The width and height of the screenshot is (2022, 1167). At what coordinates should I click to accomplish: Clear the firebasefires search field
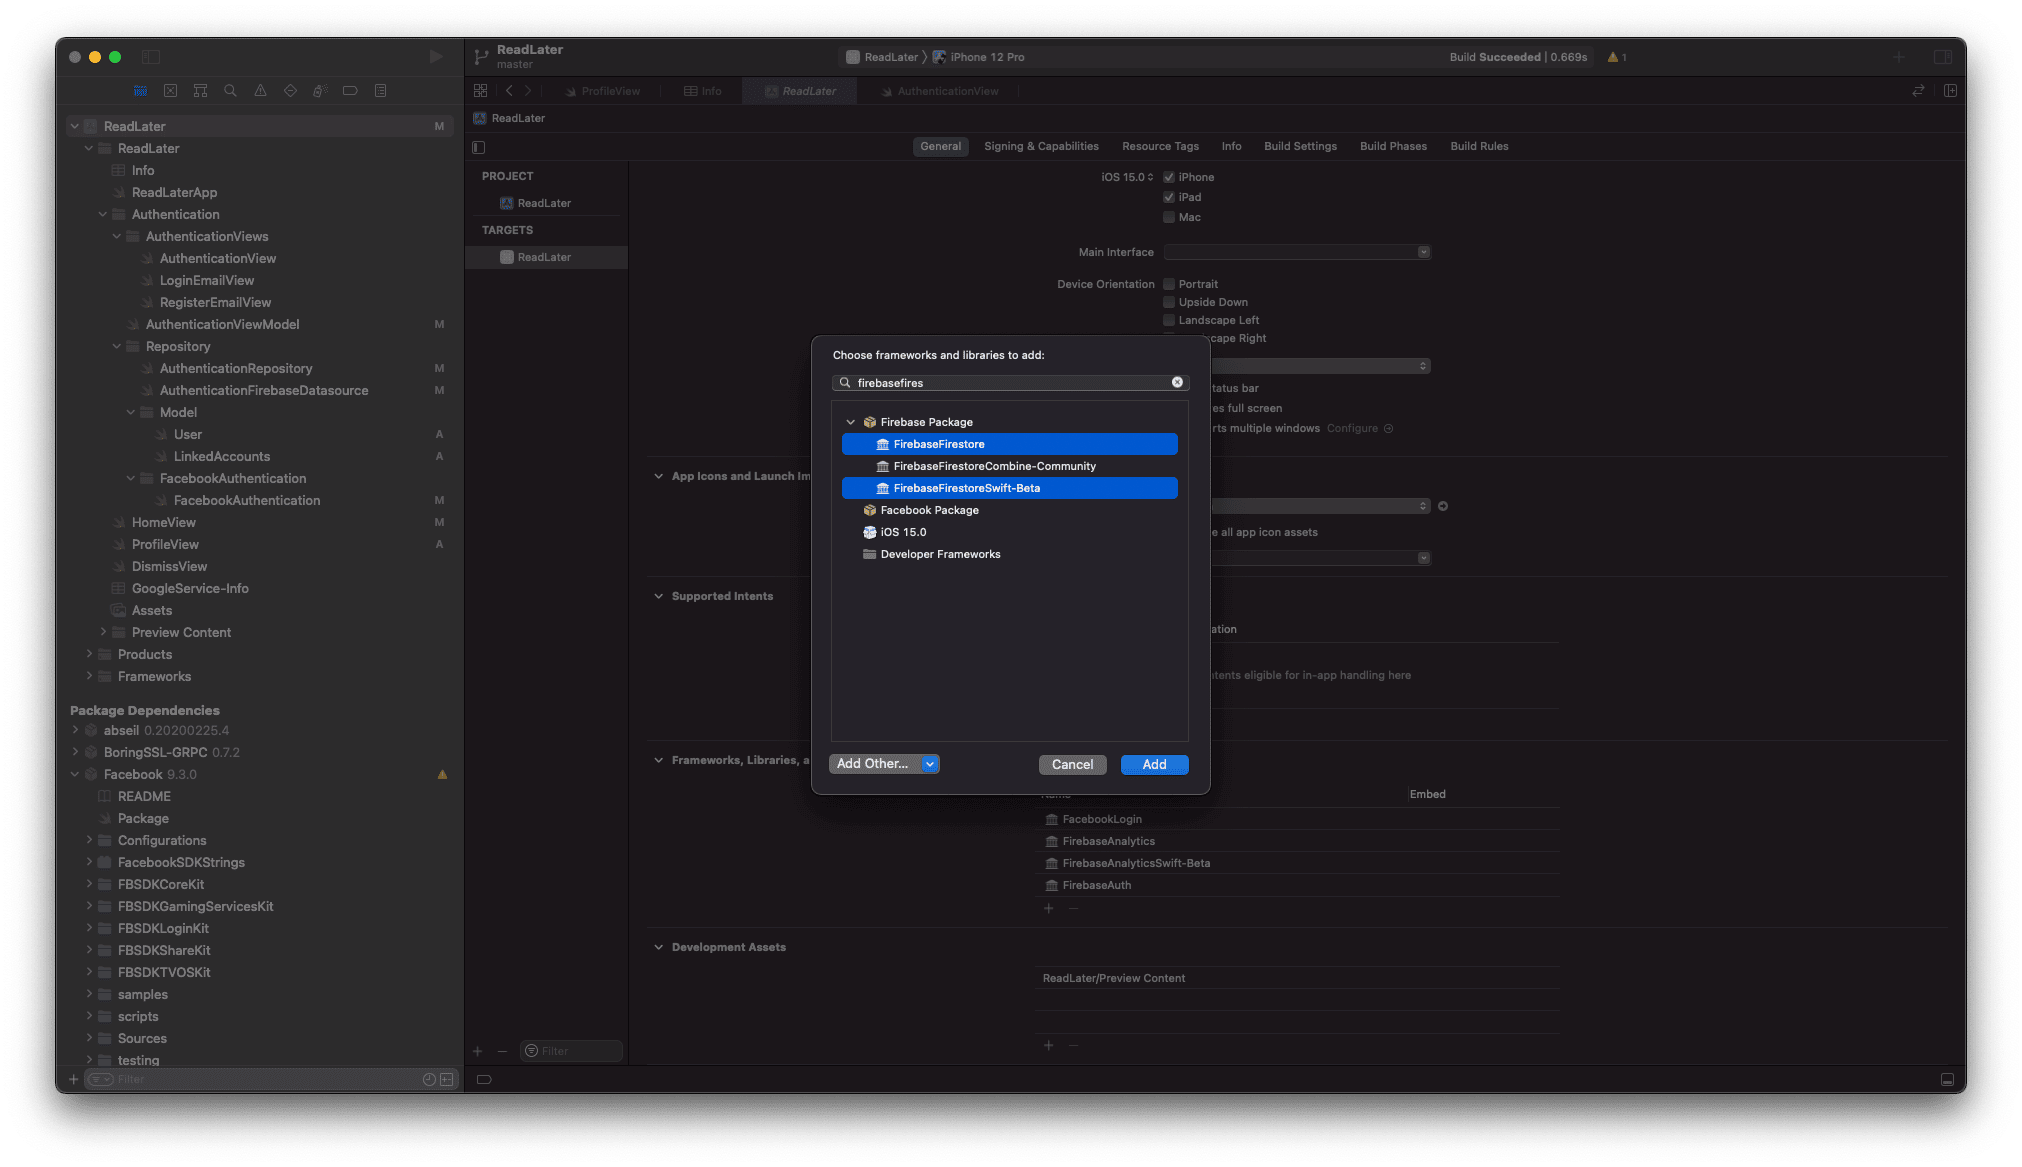(1177, 382)
